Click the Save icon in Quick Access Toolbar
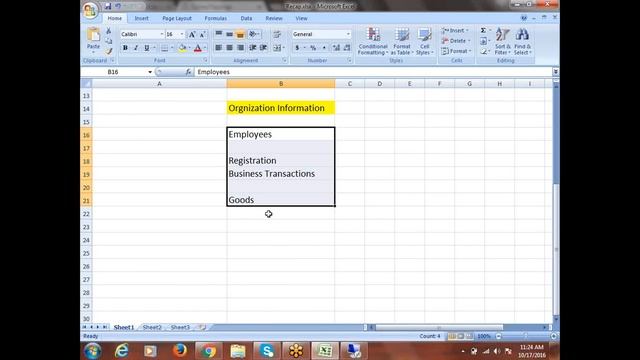This screenshot has height=360, width=640. click(108, 6)
